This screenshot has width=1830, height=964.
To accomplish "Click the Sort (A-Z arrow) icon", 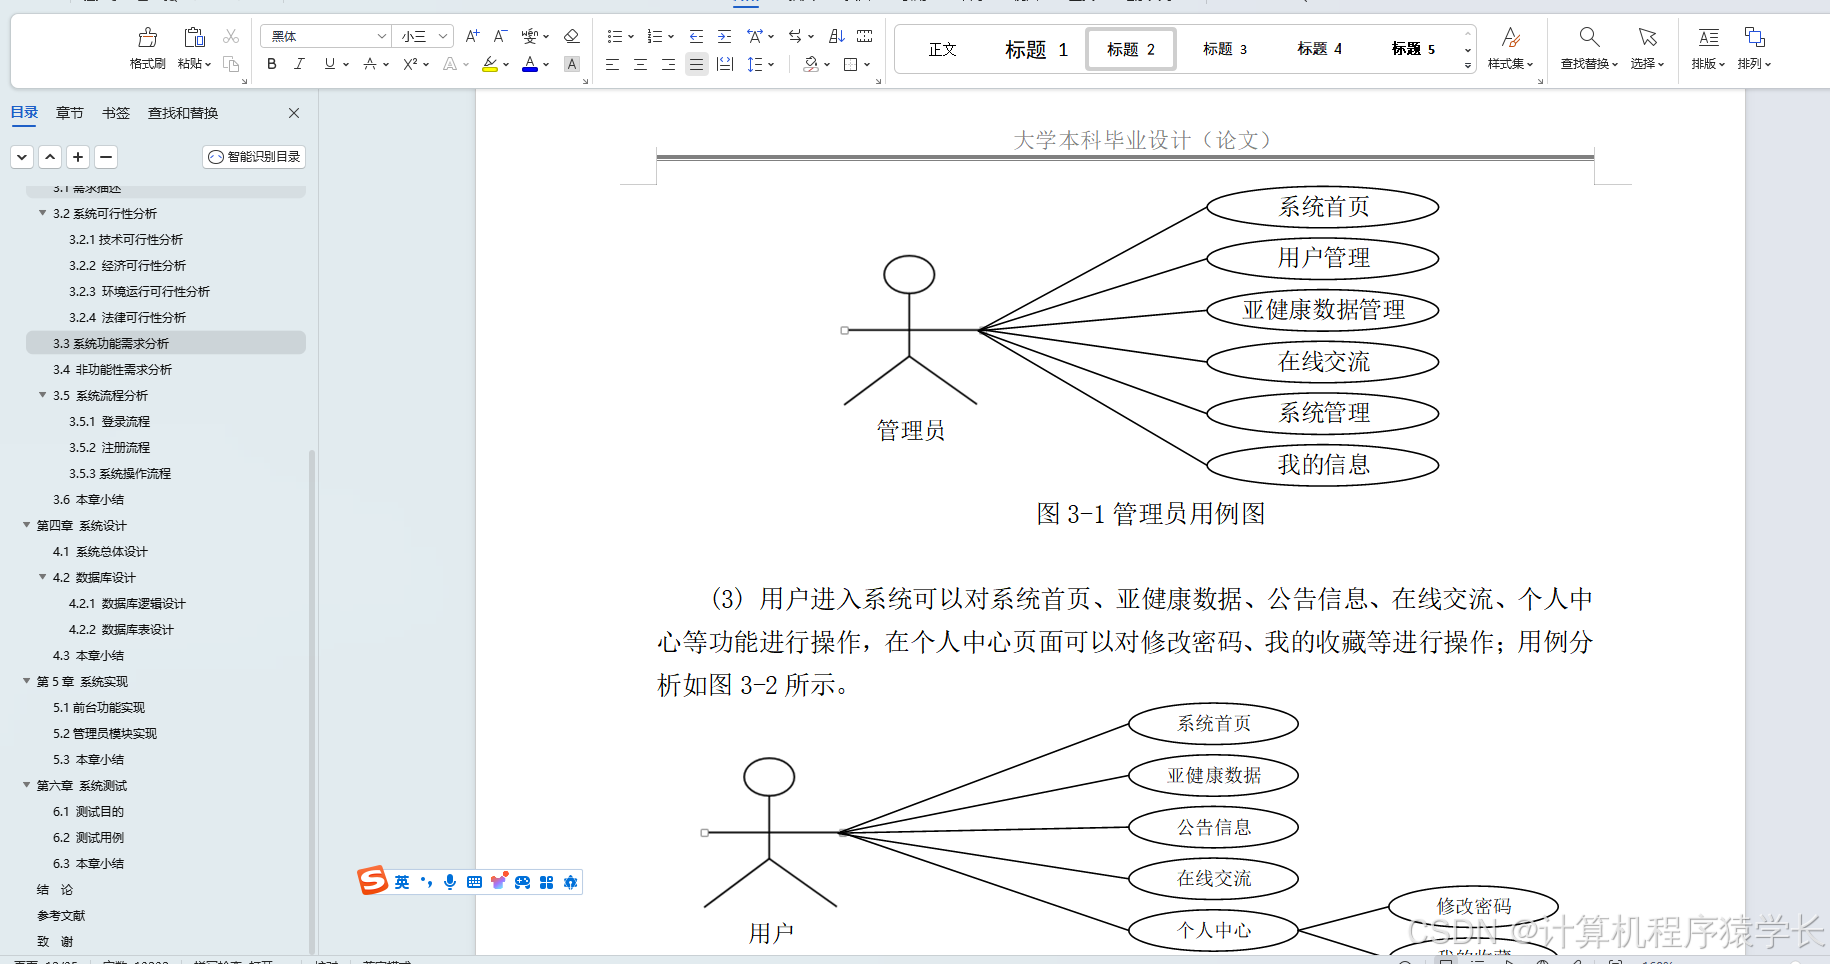I will coord(837,36).
